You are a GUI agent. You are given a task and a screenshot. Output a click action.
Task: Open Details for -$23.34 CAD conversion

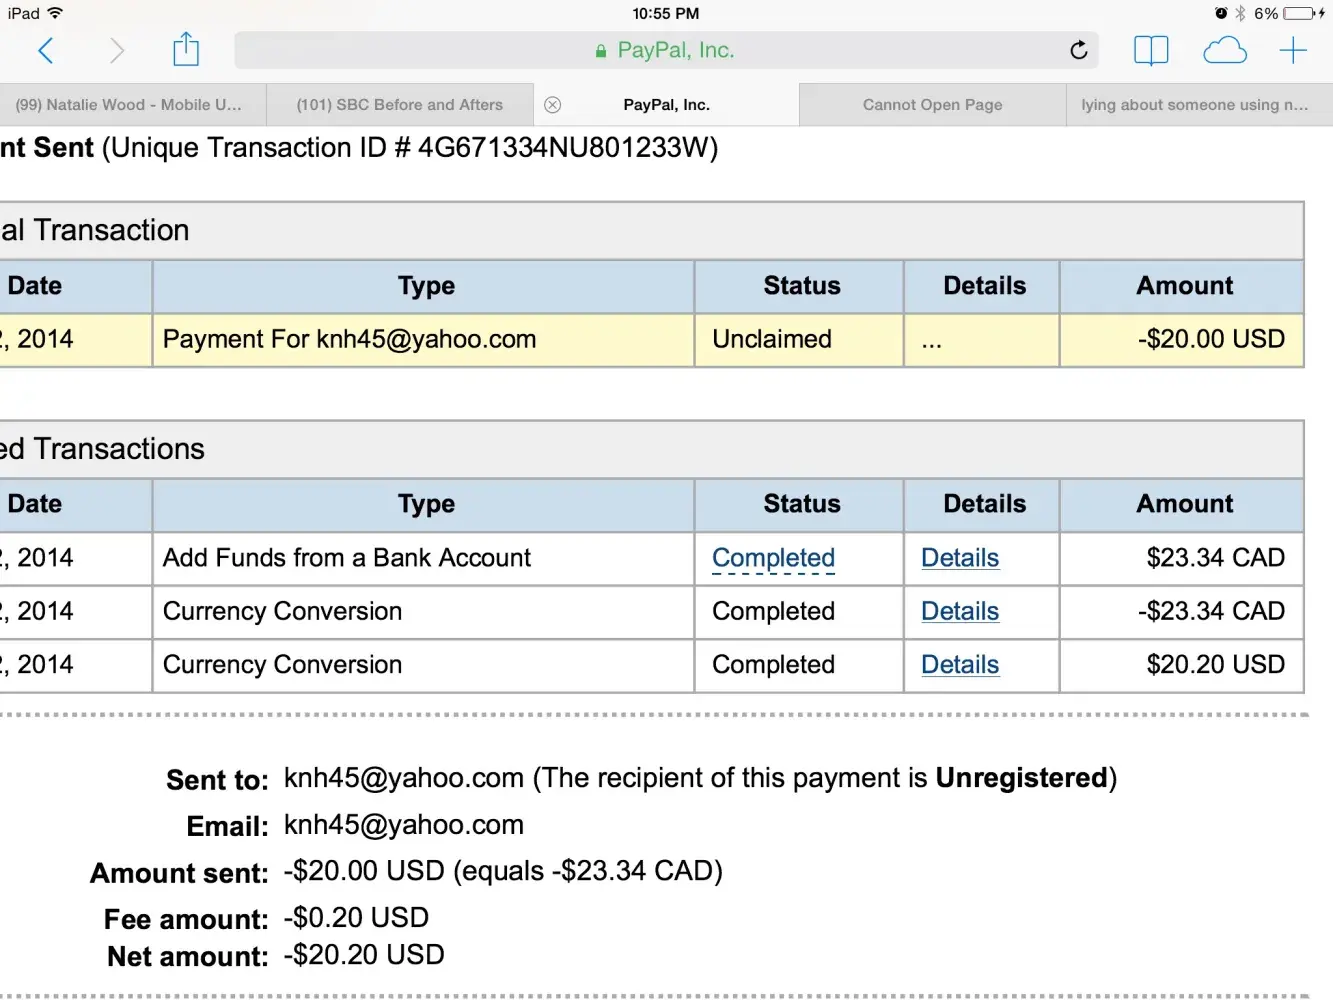(960, 611)
